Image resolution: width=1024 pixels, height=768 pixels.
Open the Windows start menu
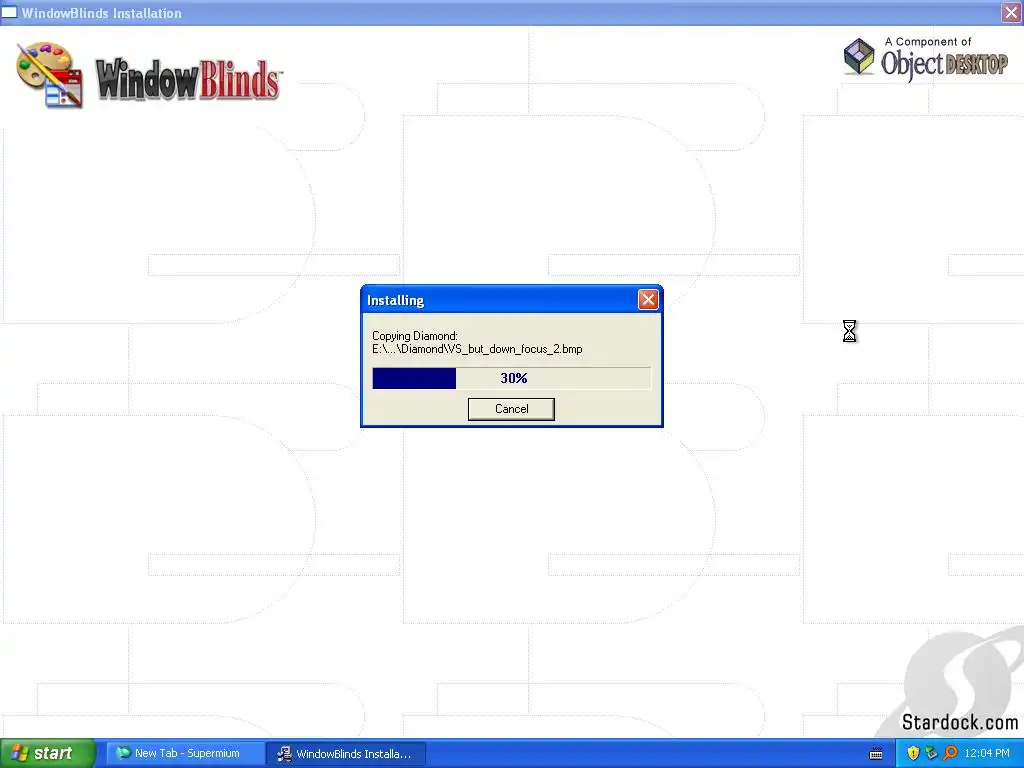(47, 753)
